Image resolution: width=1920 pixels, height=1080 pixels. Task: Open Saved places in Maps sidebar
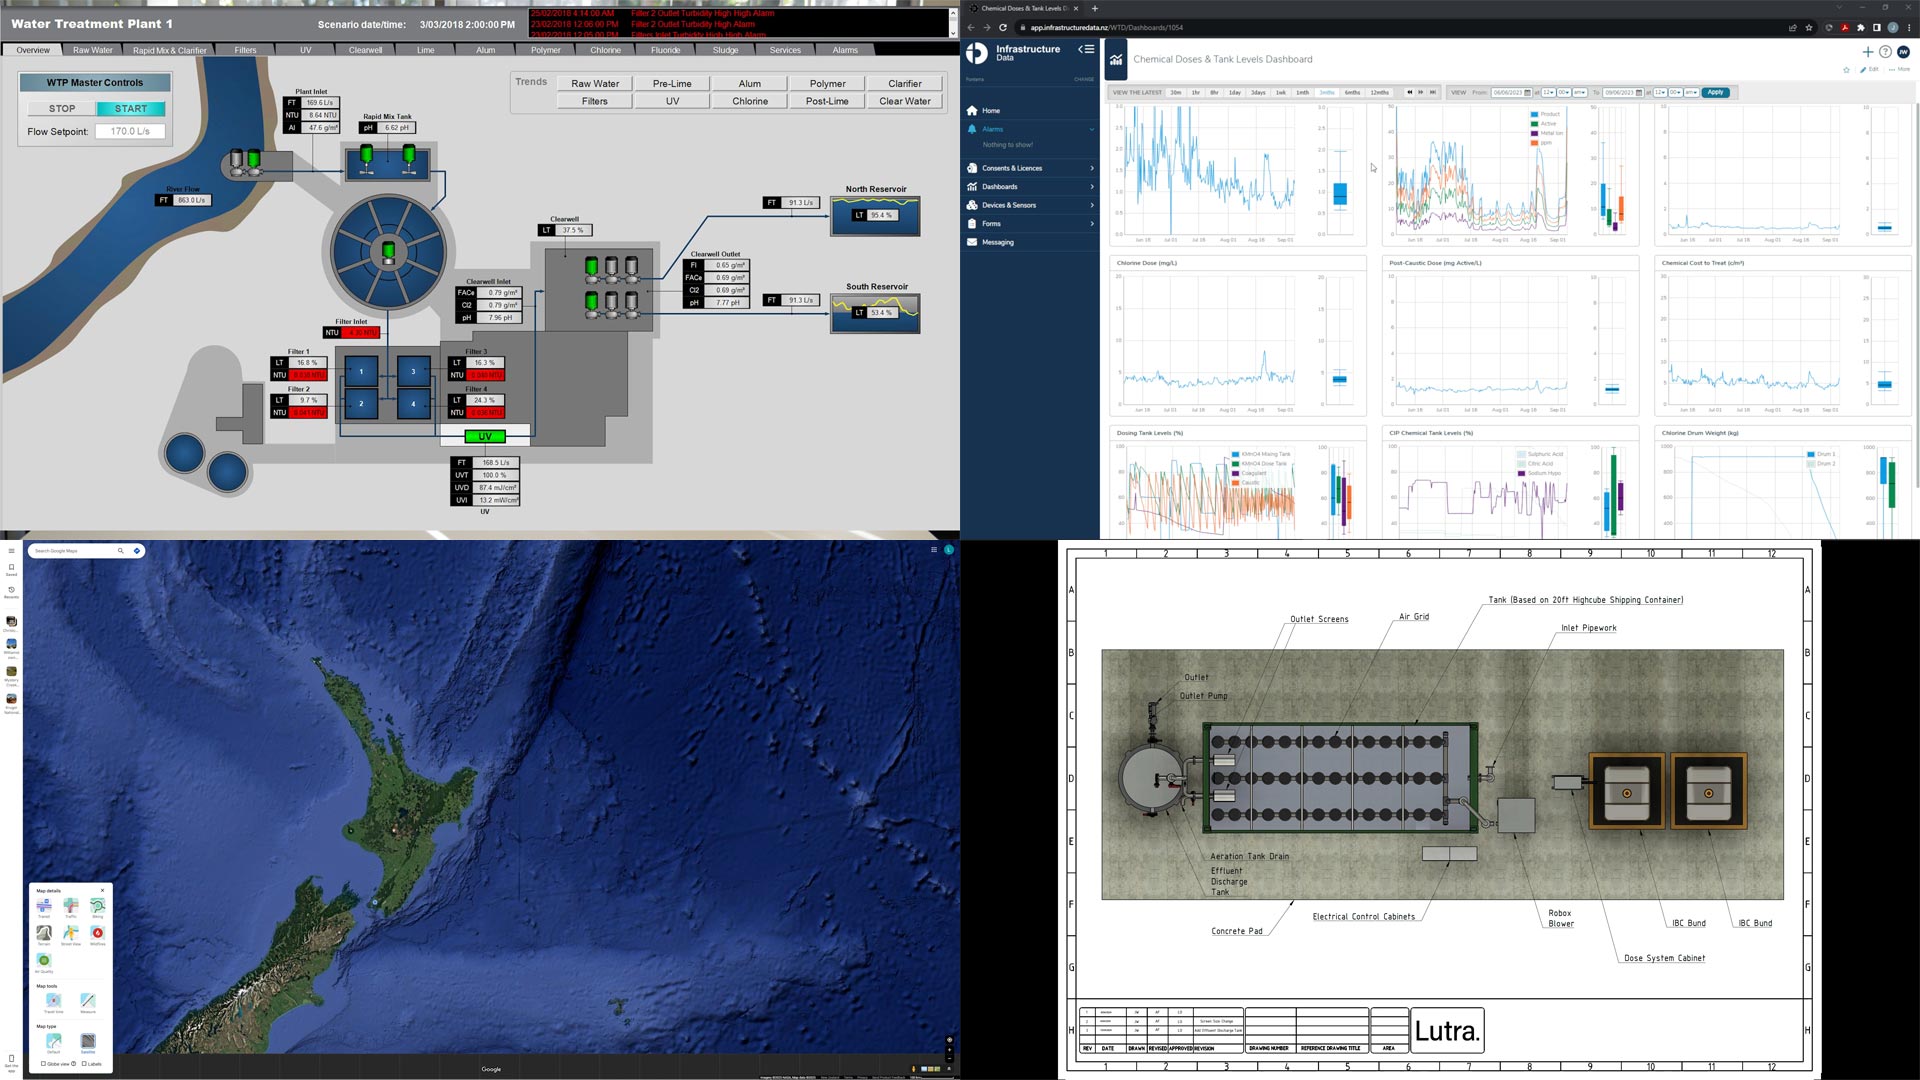pos(11,568)
